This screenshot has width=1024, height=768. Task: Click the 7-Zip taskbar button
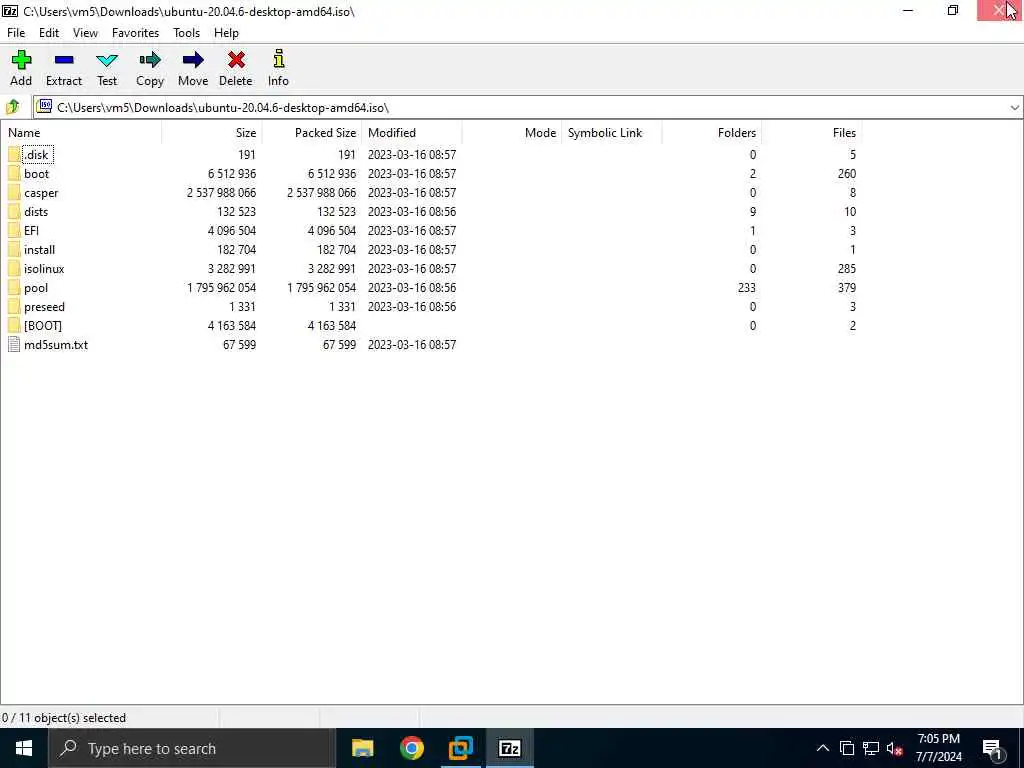tap(509, 748)
